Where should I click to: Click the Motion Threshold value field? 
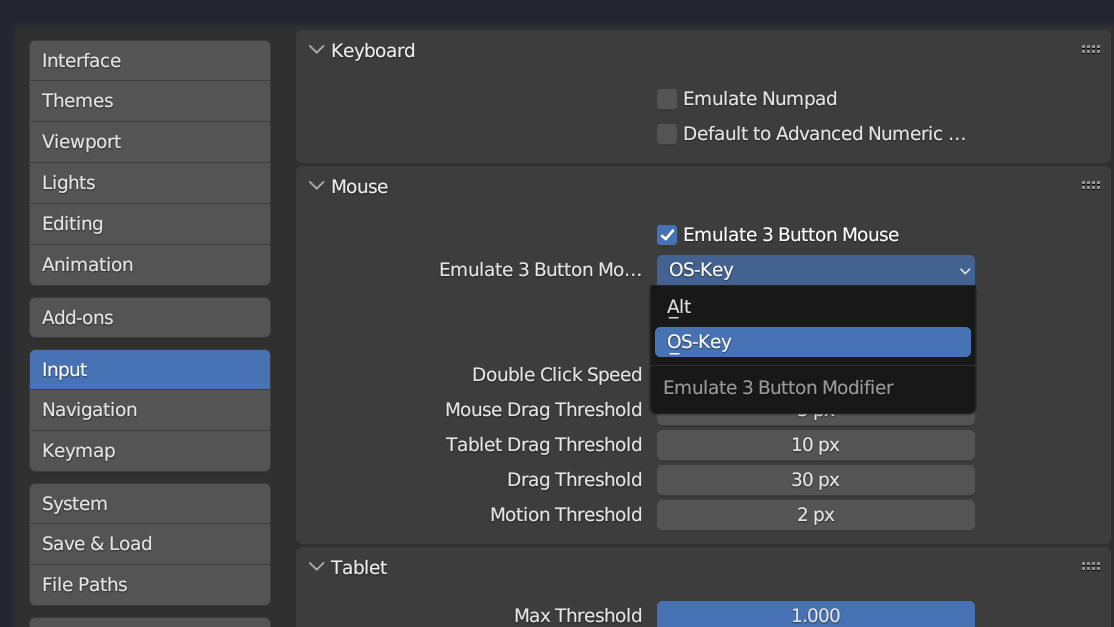[x=815, y=515]
